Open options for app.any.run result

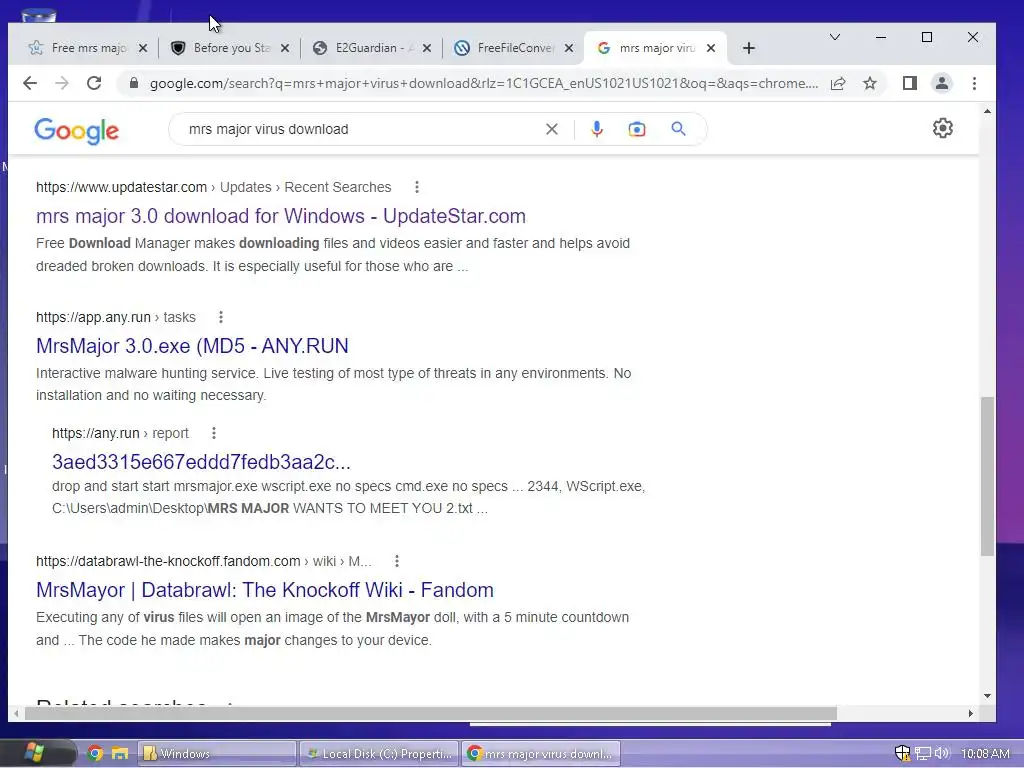pyautogui.click(x=221, y=317)
